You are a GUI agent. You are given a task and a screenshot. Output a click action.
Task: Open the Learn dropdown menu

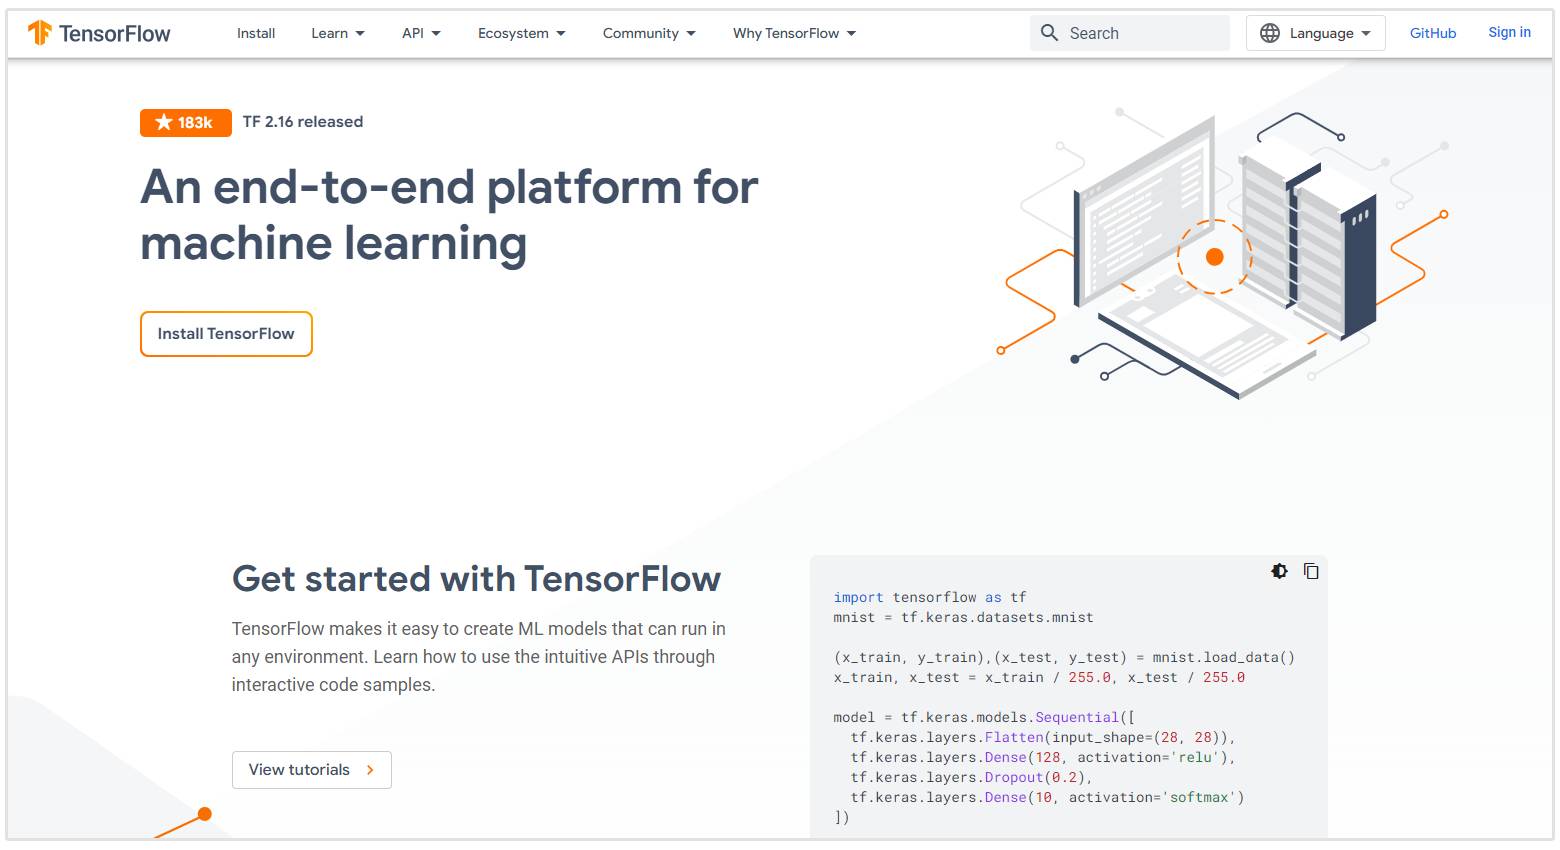[338, 33]
